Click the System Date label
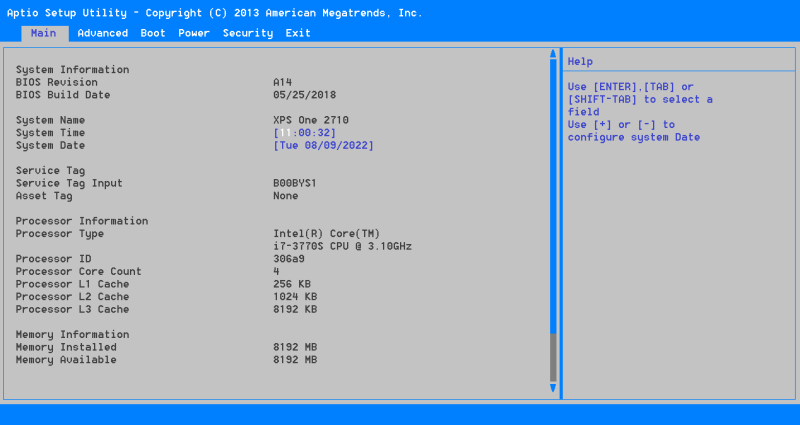The image size is (800, 425). [51, 146]
